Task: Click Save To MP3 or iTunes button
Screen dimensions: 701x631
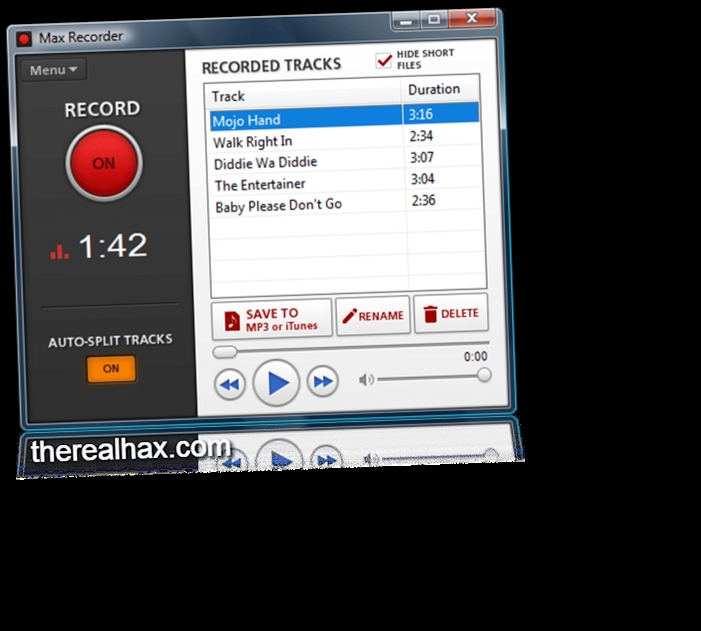Action: (x=272, y=319)
